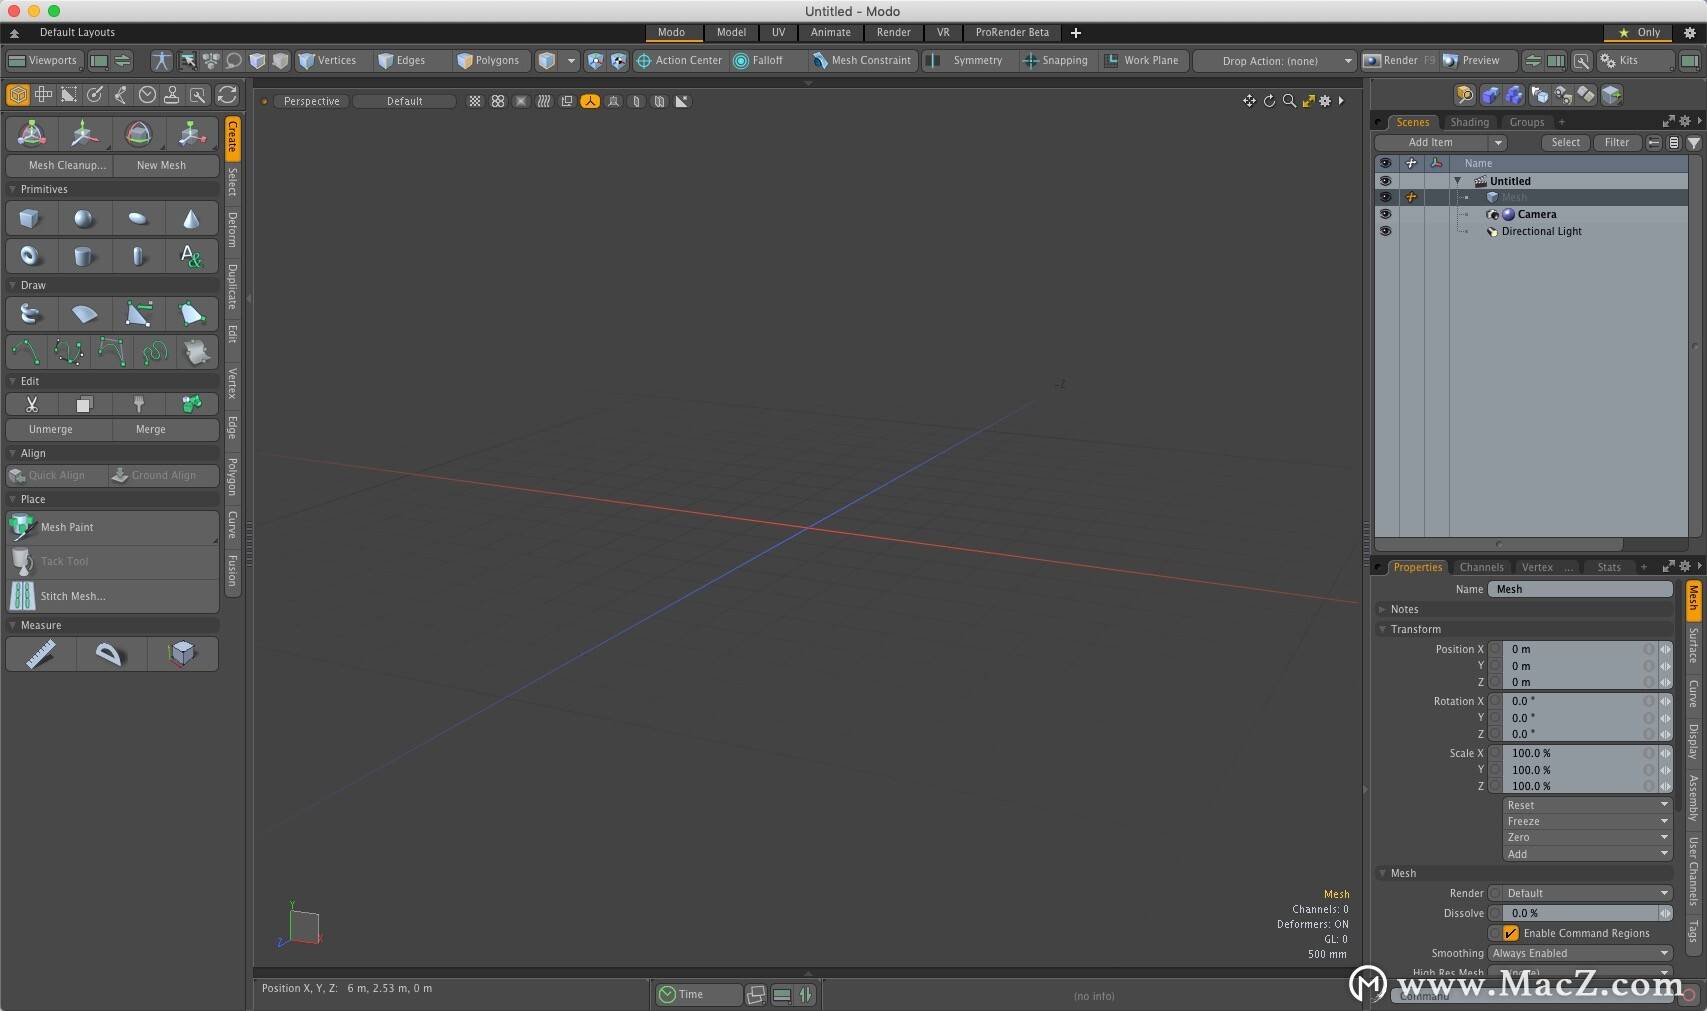
Task: Open the Dimensions measure cube tool
Action: click(x=182, y=654)
